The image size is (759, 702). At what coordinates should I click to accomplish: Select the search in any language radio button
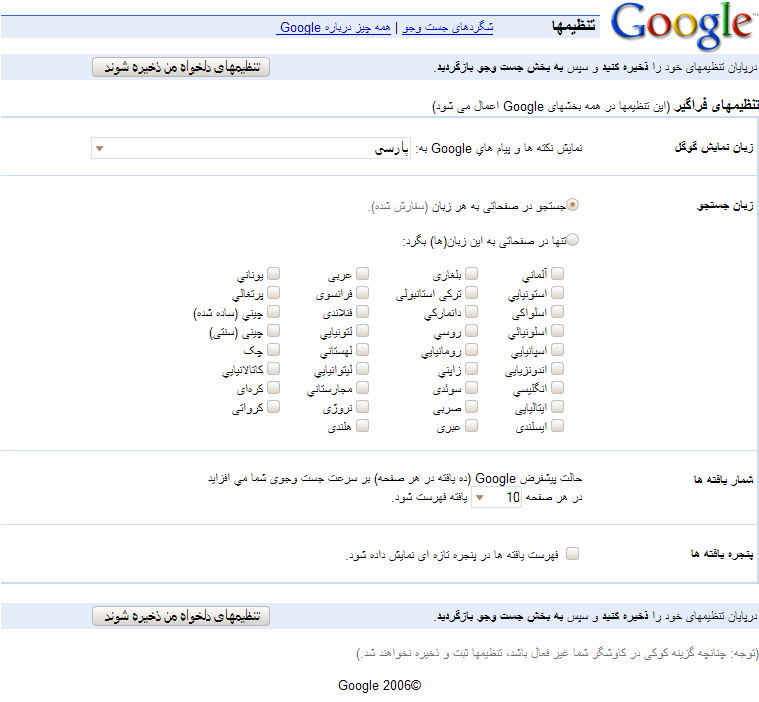click(573, 205)
